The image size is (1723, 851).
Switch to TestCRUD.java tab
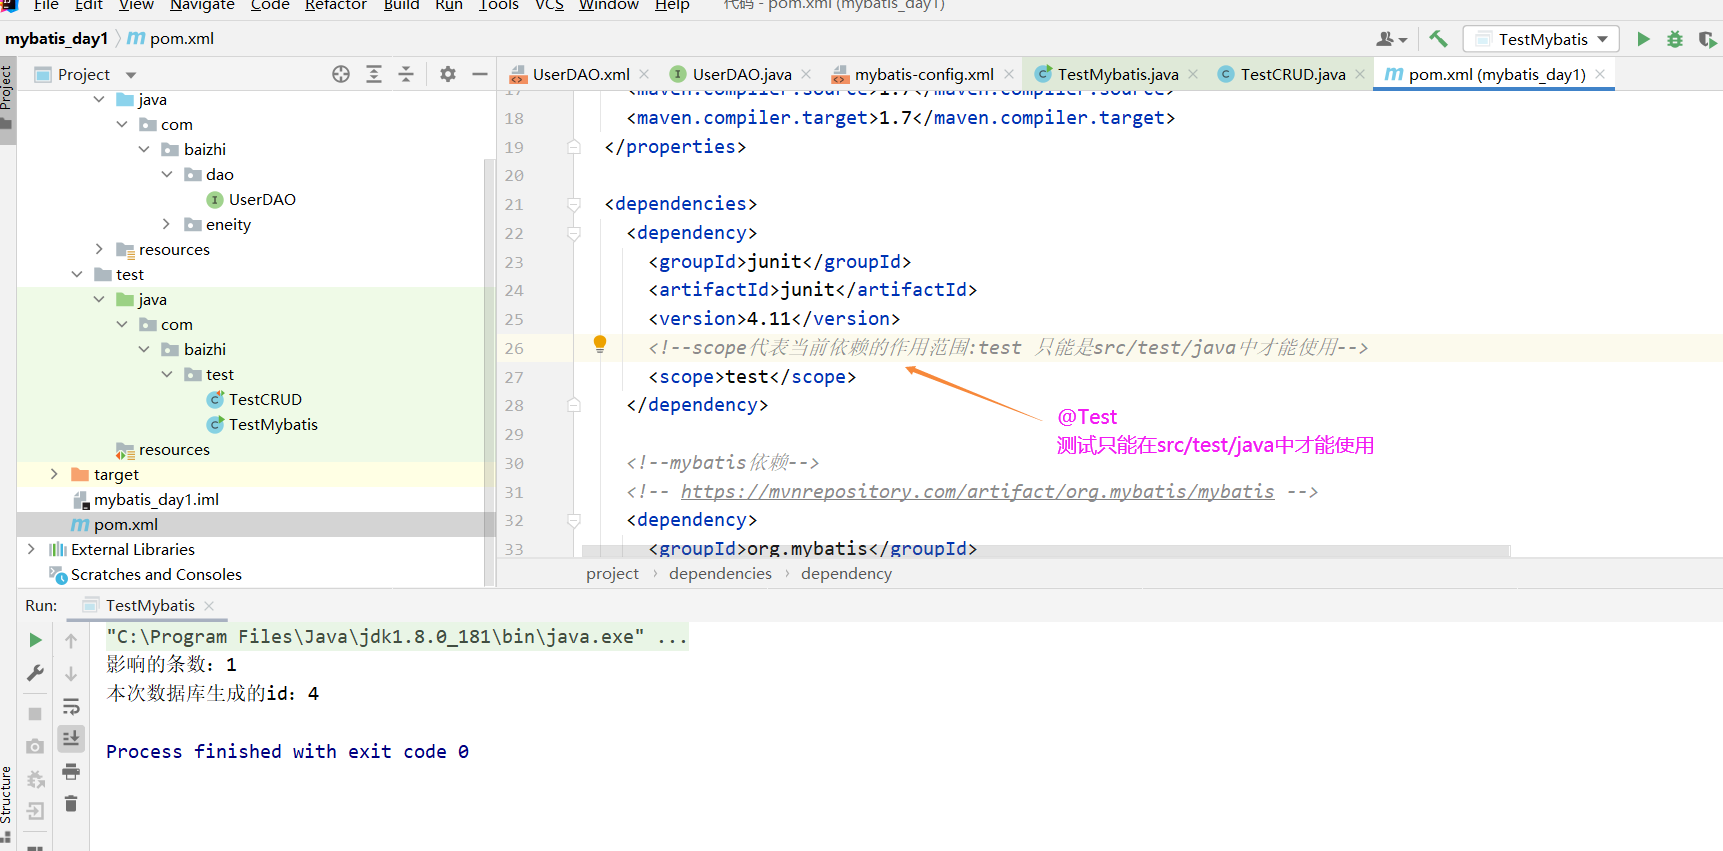1292,74
